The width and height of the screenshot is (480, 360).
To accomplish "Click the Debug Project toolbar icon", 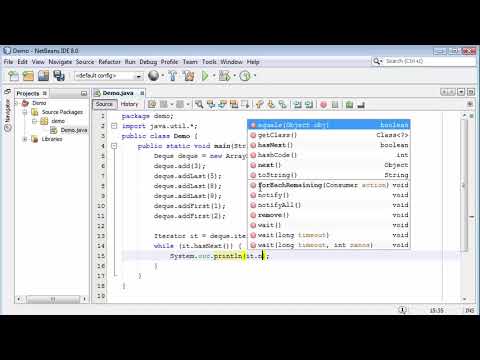I will point(224,76).
